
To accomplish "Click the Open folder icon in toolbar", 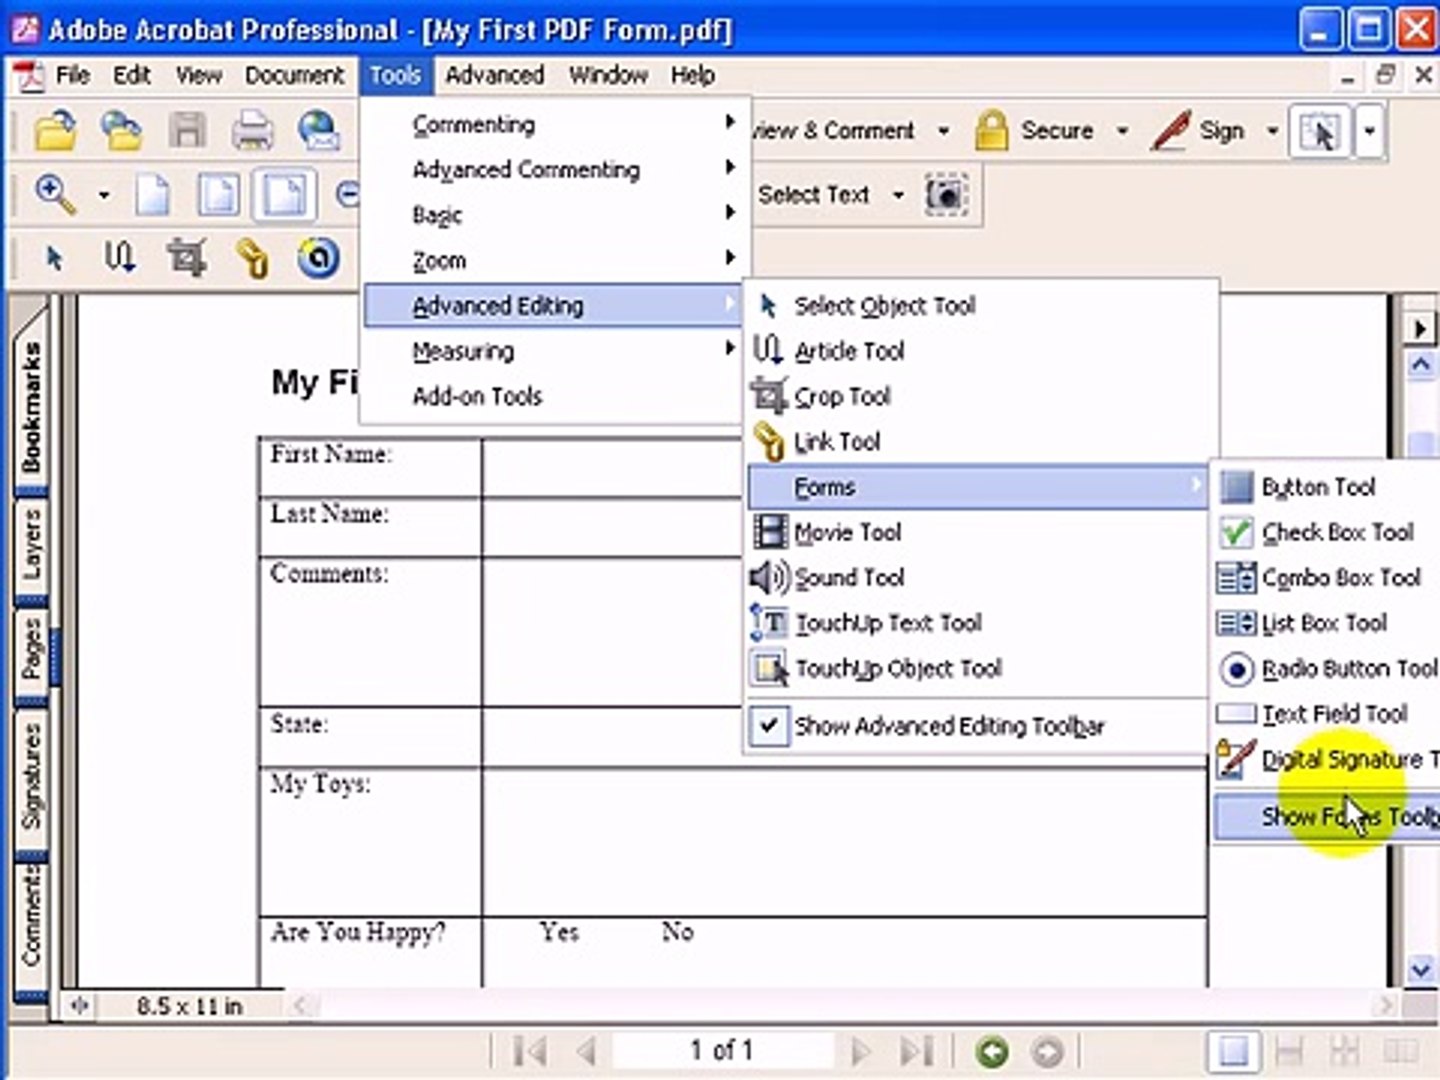I will [x=55, y=131].
